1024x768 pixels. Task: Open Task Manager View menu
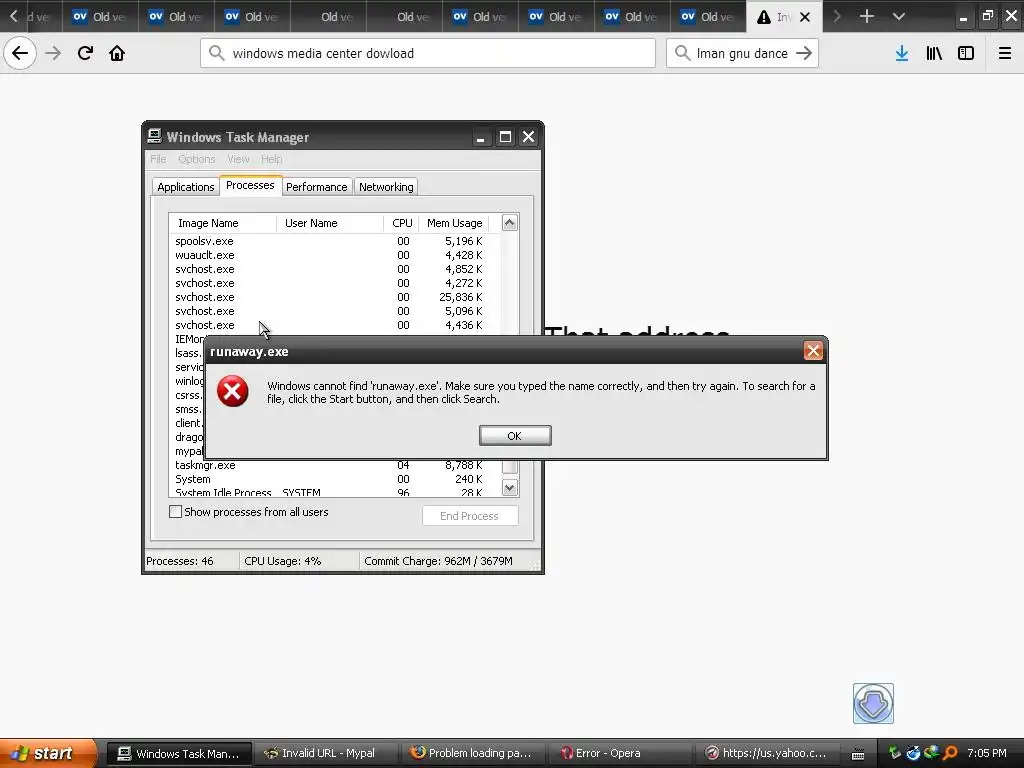click(238, 159)
